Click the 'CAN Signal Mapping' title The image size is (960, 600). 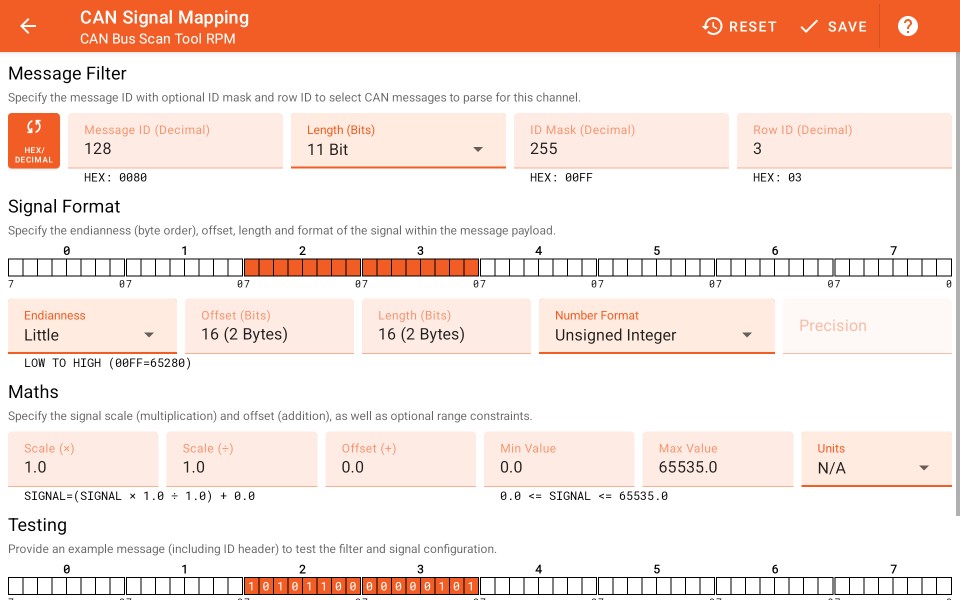(x=164, y=17)
